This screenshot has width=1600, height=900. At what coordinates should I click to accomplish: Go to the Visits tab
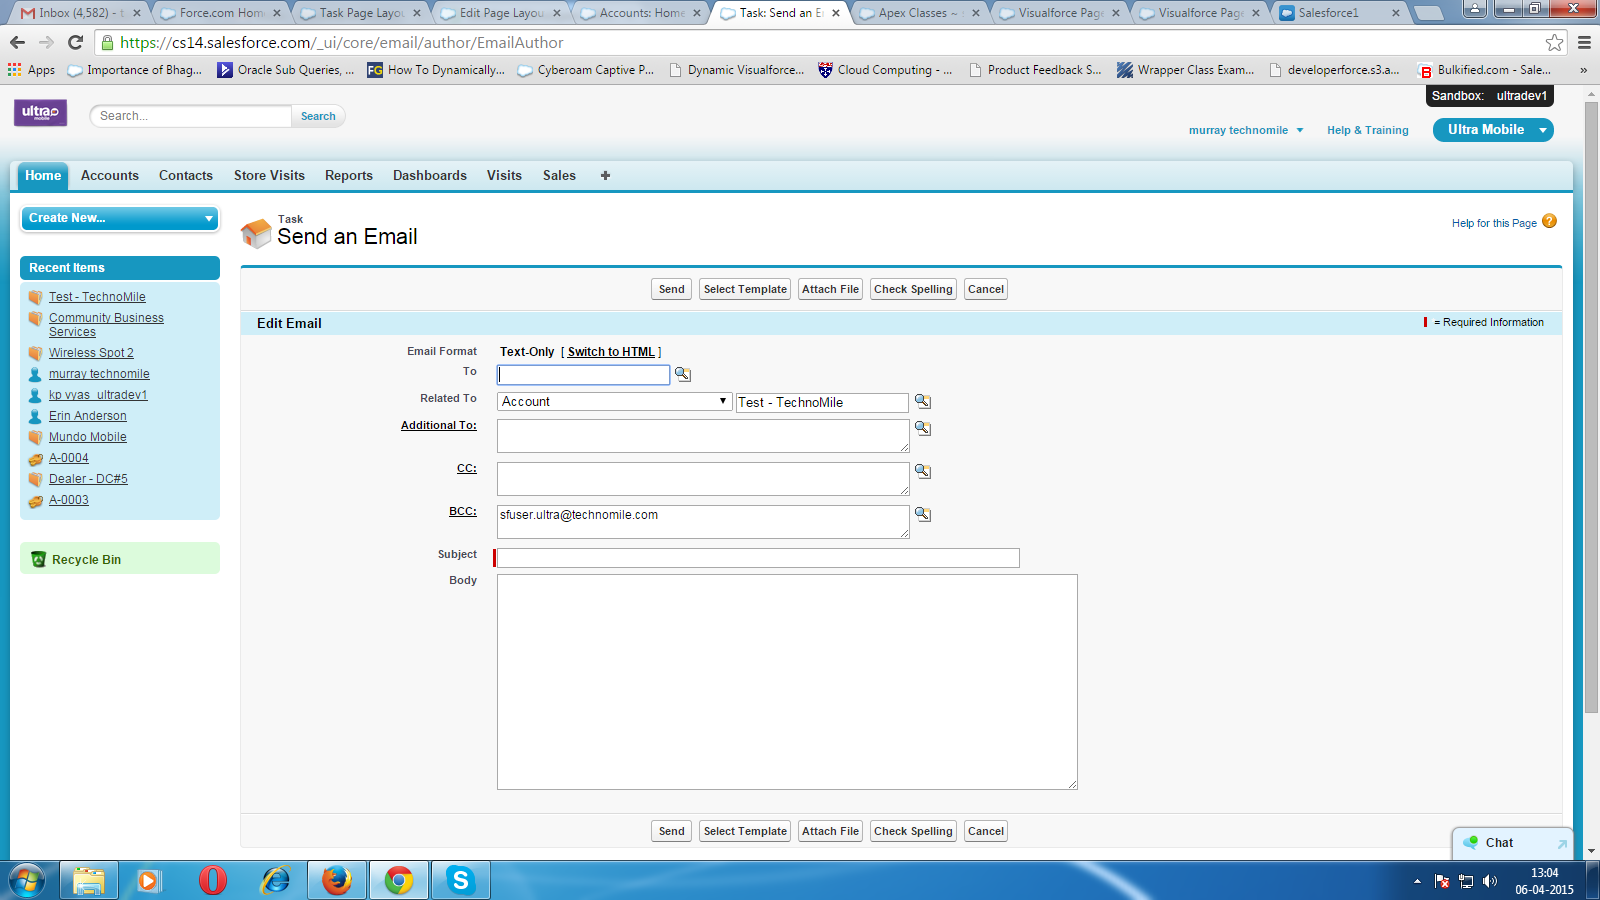pos(504,176)
